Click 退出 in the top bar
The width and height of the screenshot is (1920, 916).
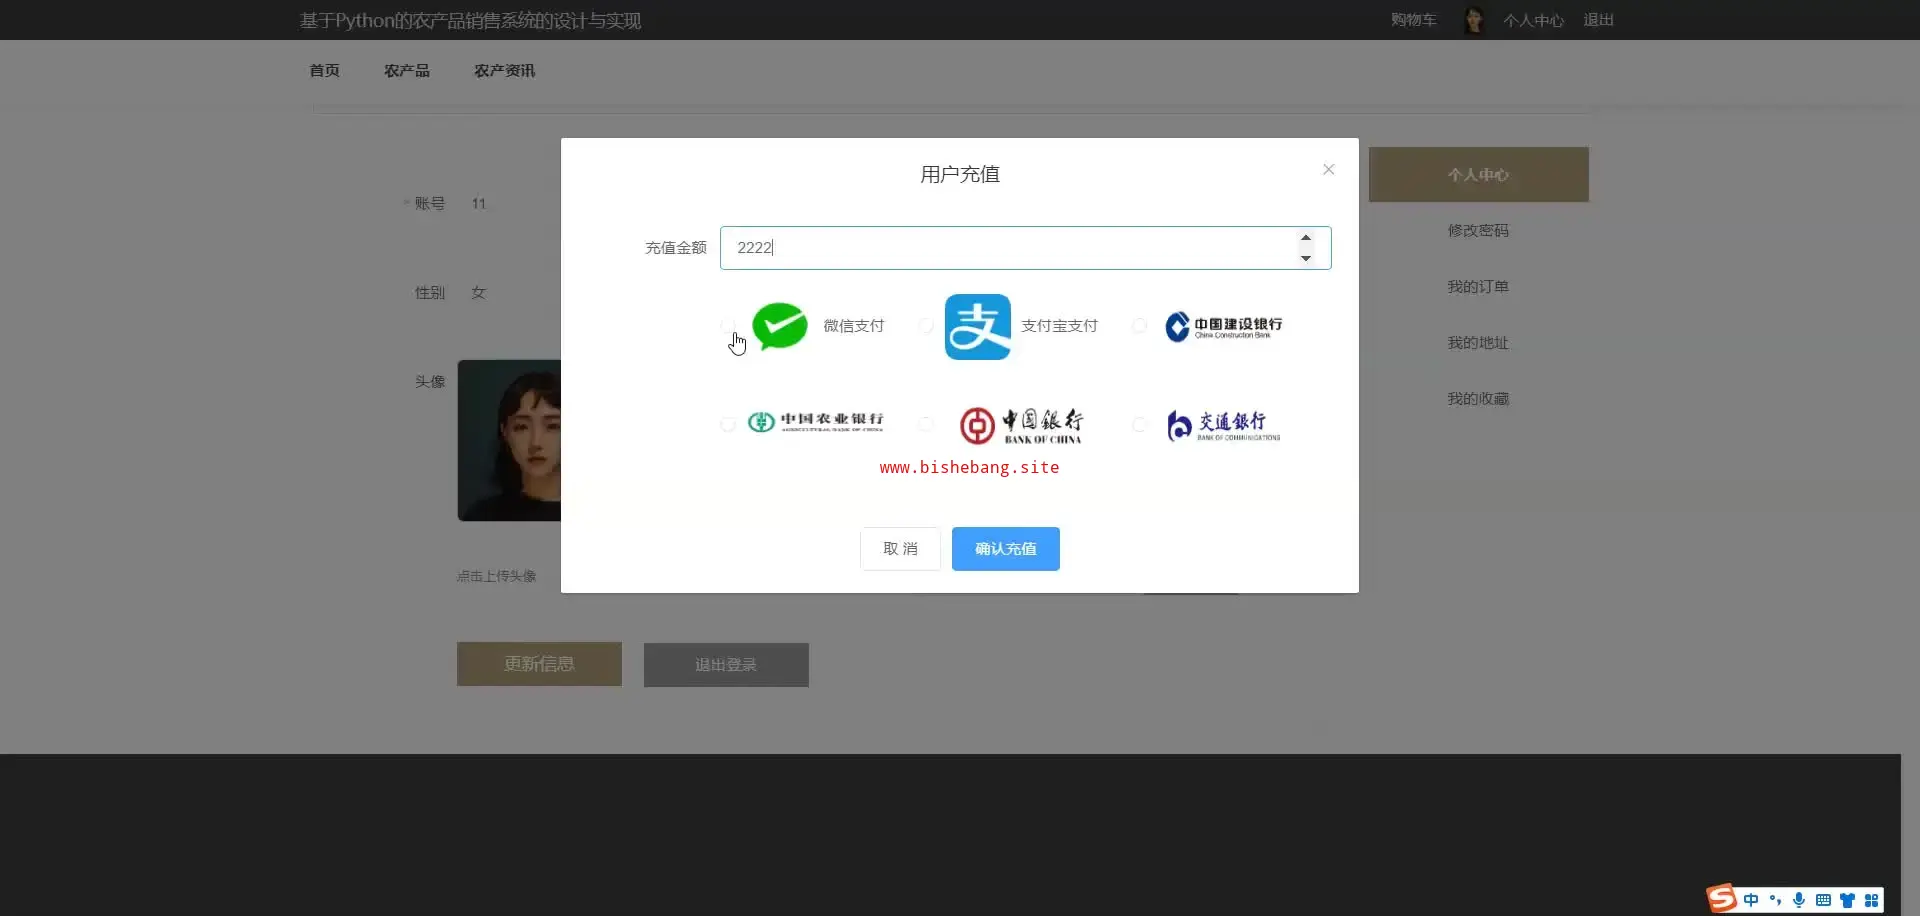[1598, 20]
